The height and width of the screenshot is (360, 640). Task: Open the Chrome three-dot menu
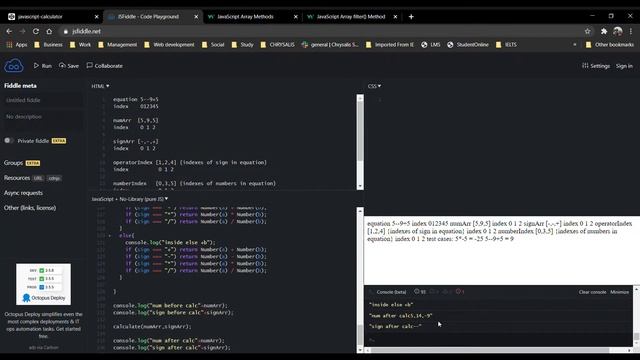click(x=631, y=31)
